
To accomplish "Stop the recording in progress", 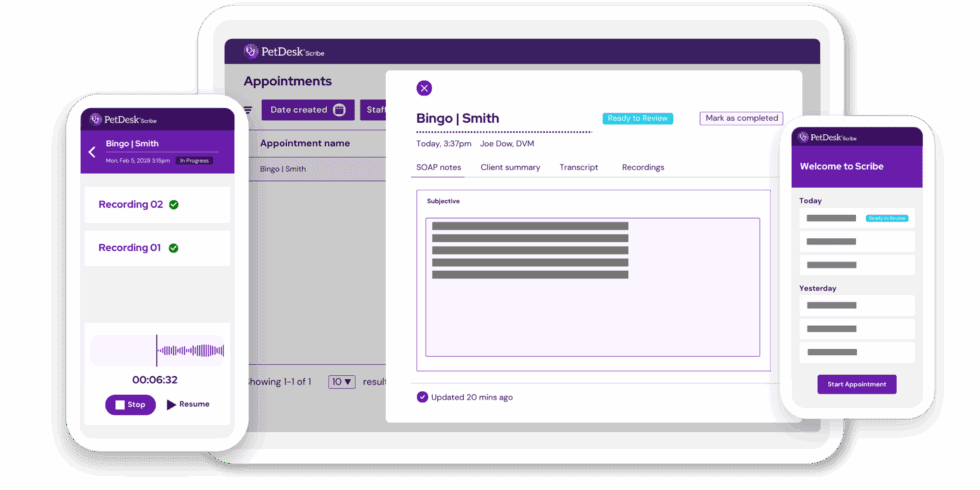I will 130,405.
